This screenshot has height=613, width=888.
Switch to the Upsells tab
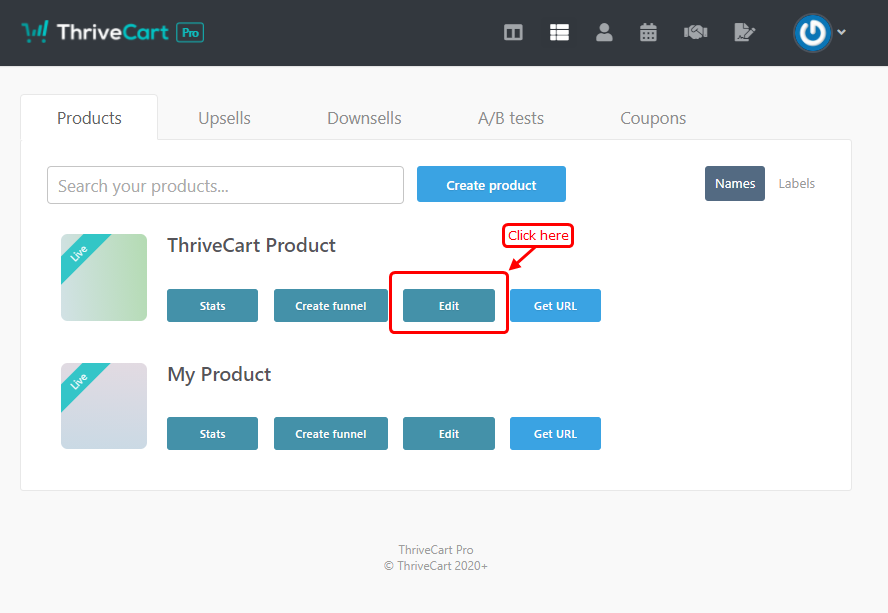point(224,118)
